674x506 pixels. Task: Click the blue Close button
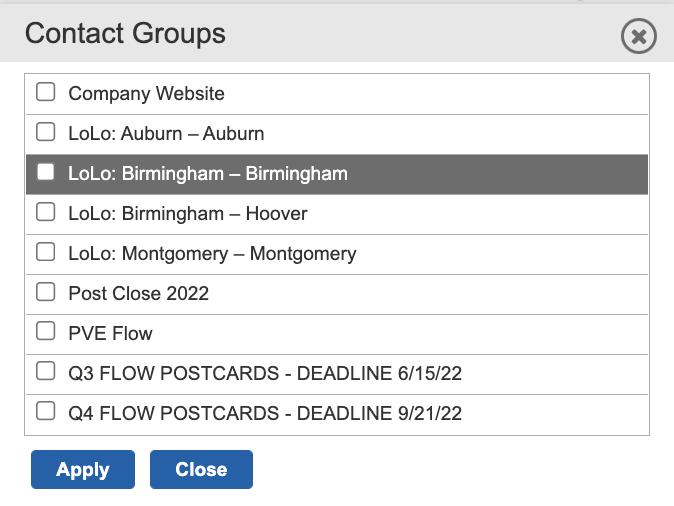pos(201,469)
